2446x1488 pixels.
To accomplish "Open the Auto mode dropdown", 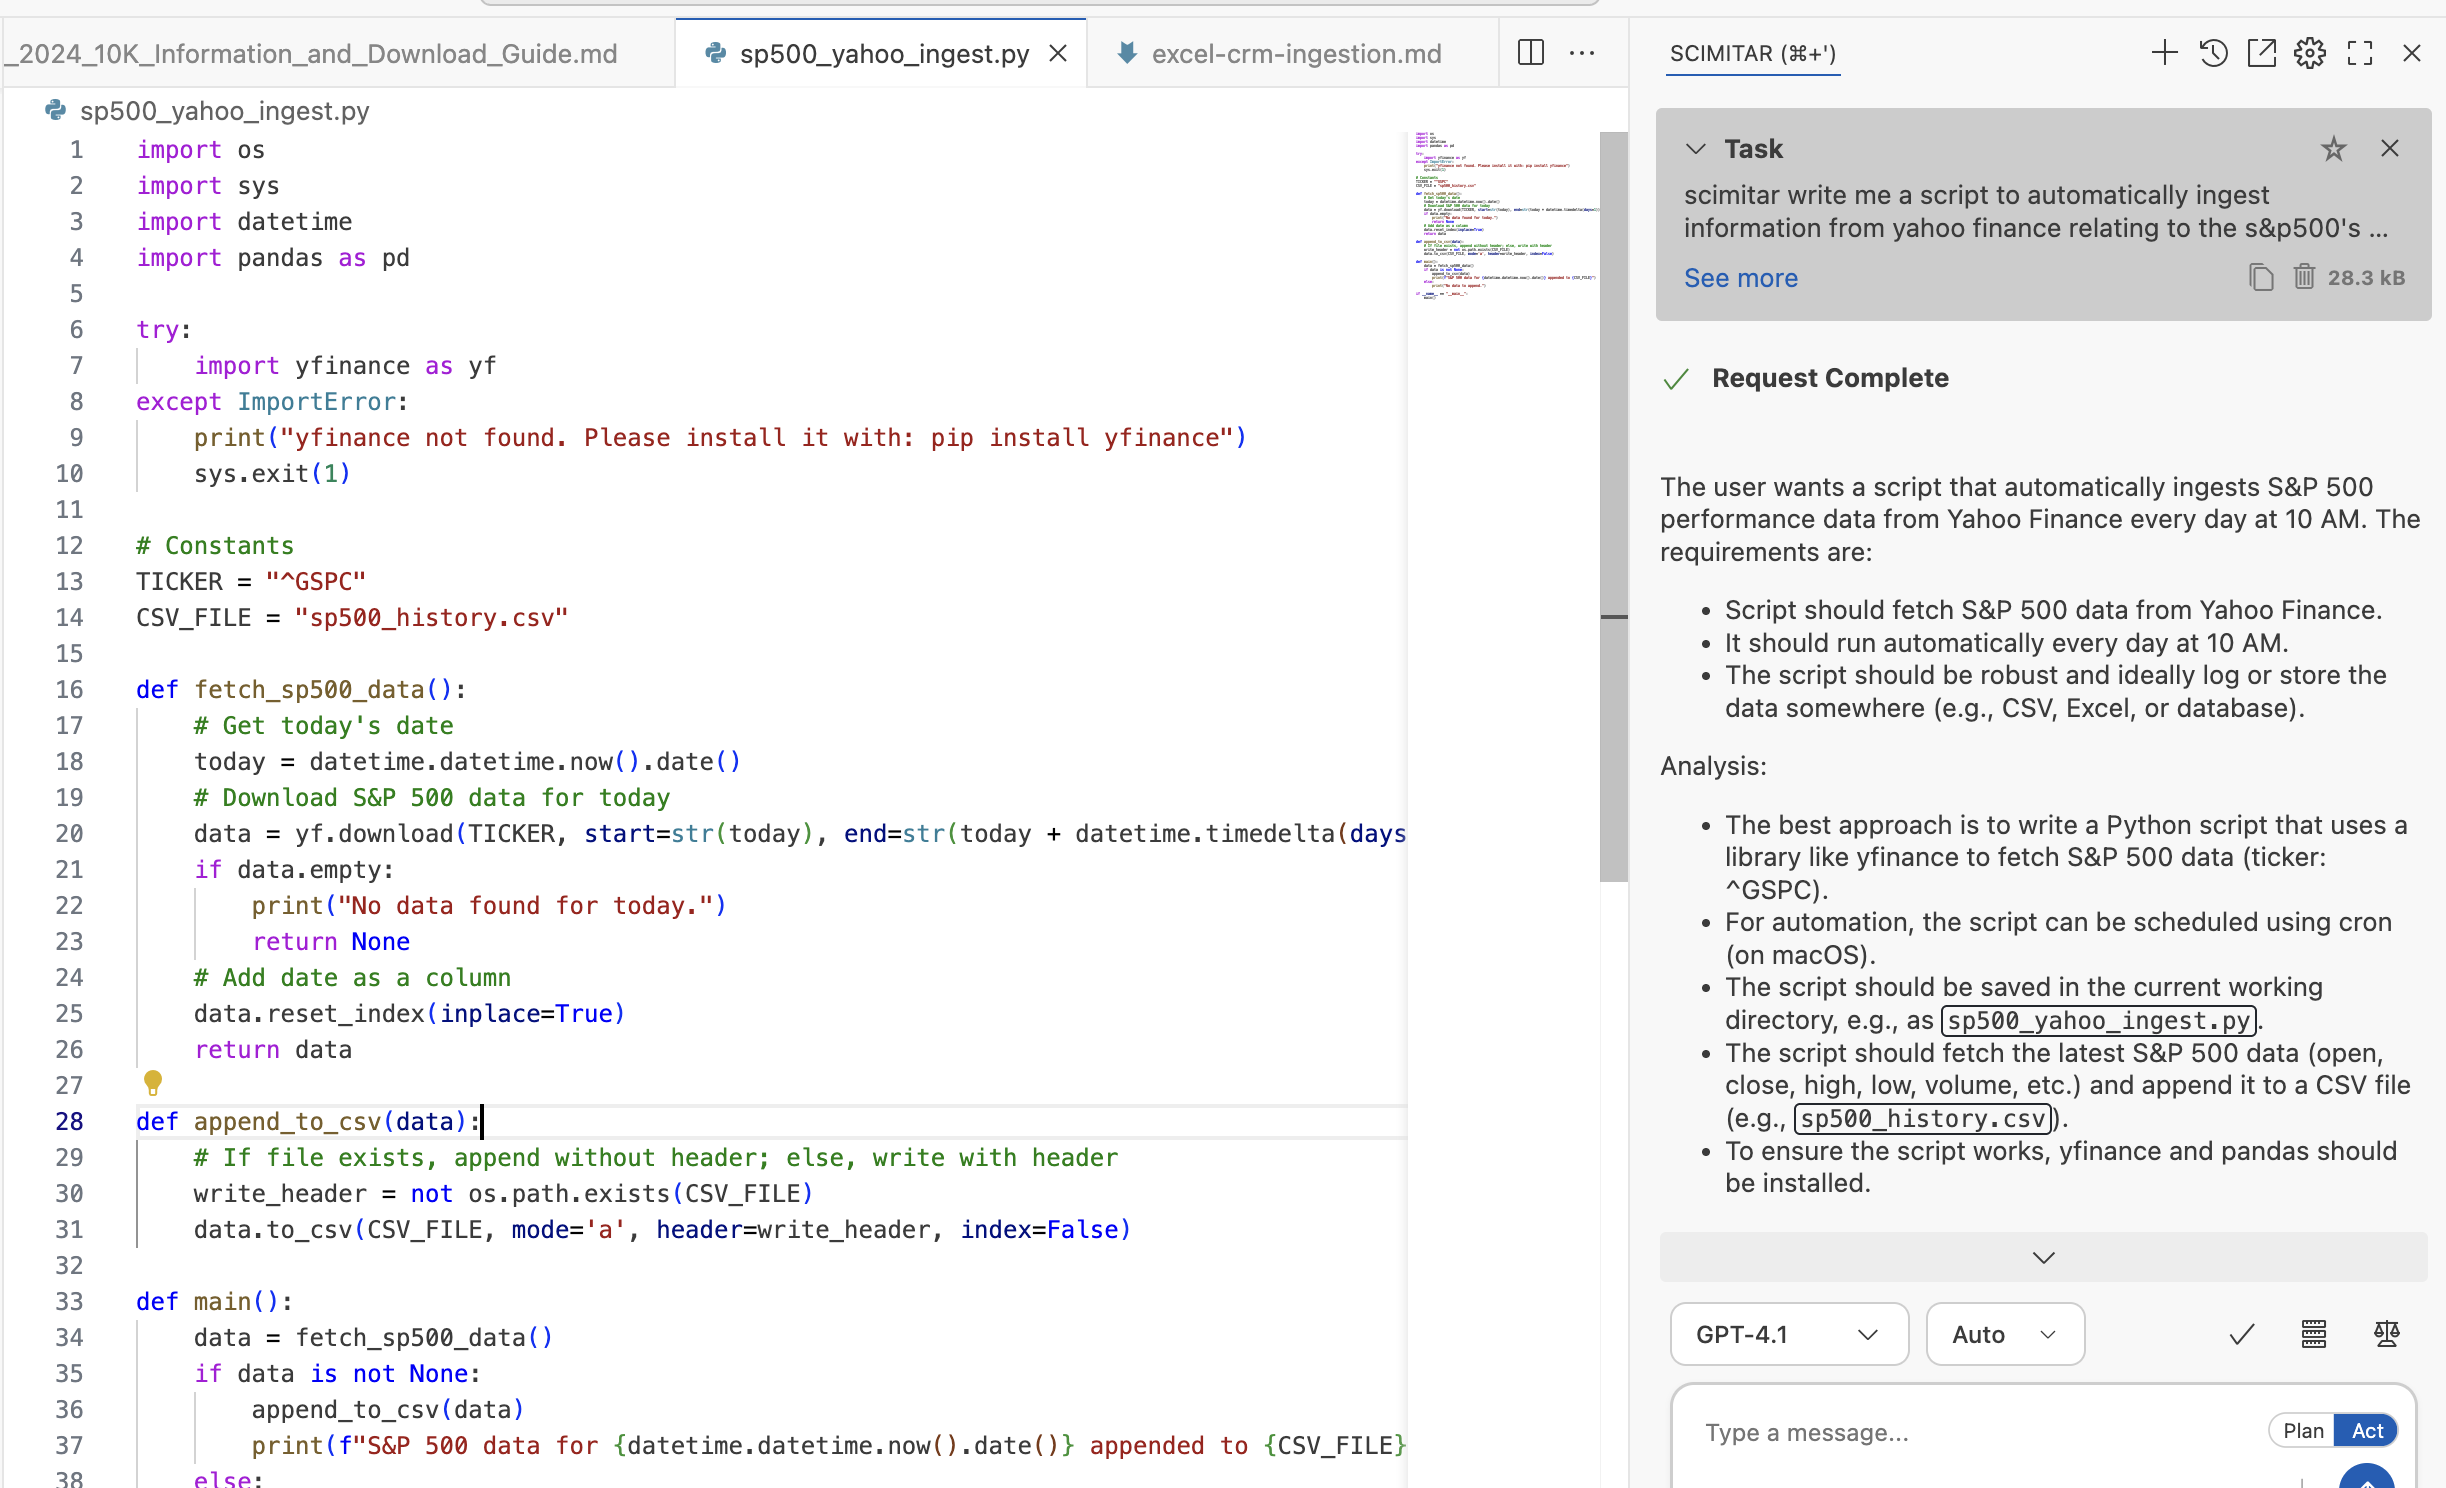I will pos(2005,1334).
